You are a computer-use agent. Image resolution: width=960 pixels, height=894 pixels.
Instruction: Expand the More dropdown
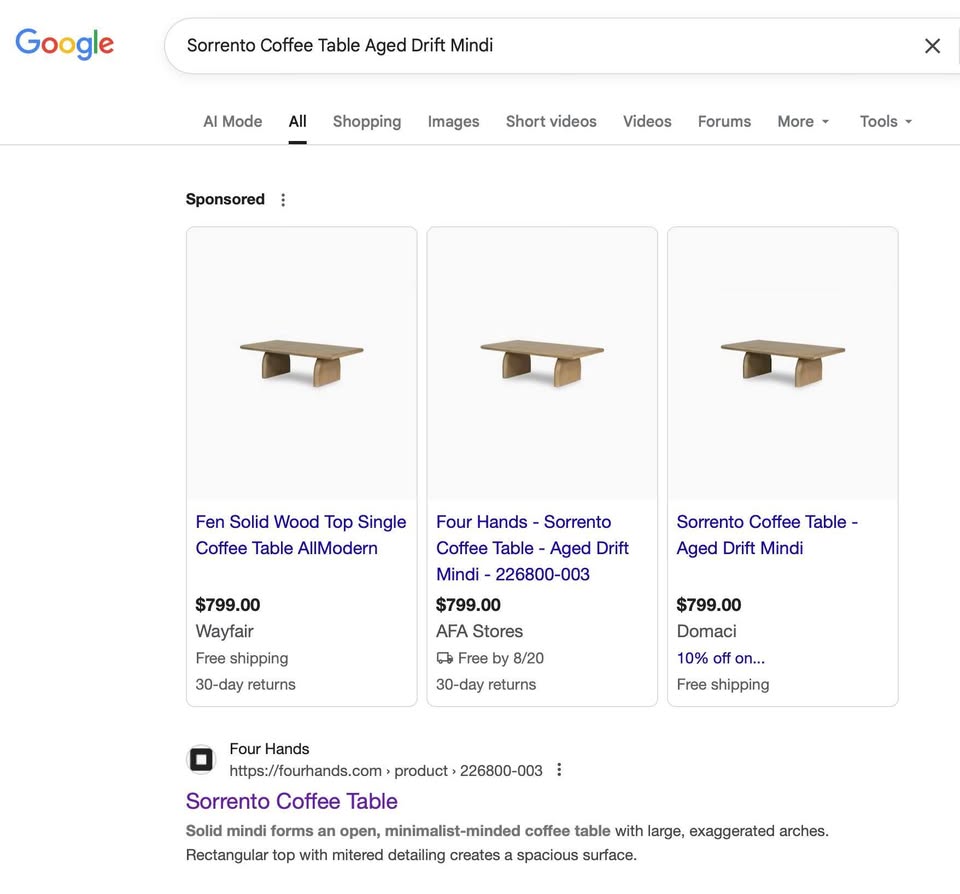803,121
